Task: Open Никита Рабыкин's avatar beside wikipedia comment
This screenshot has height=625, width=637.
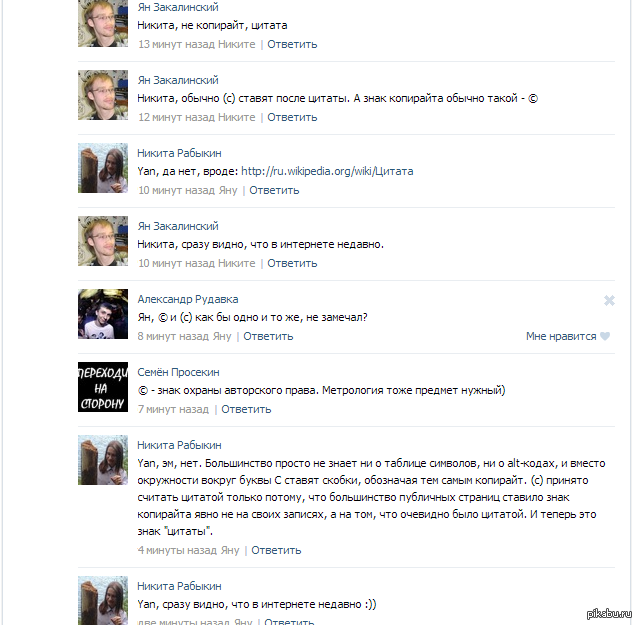Action: (103, 168)
